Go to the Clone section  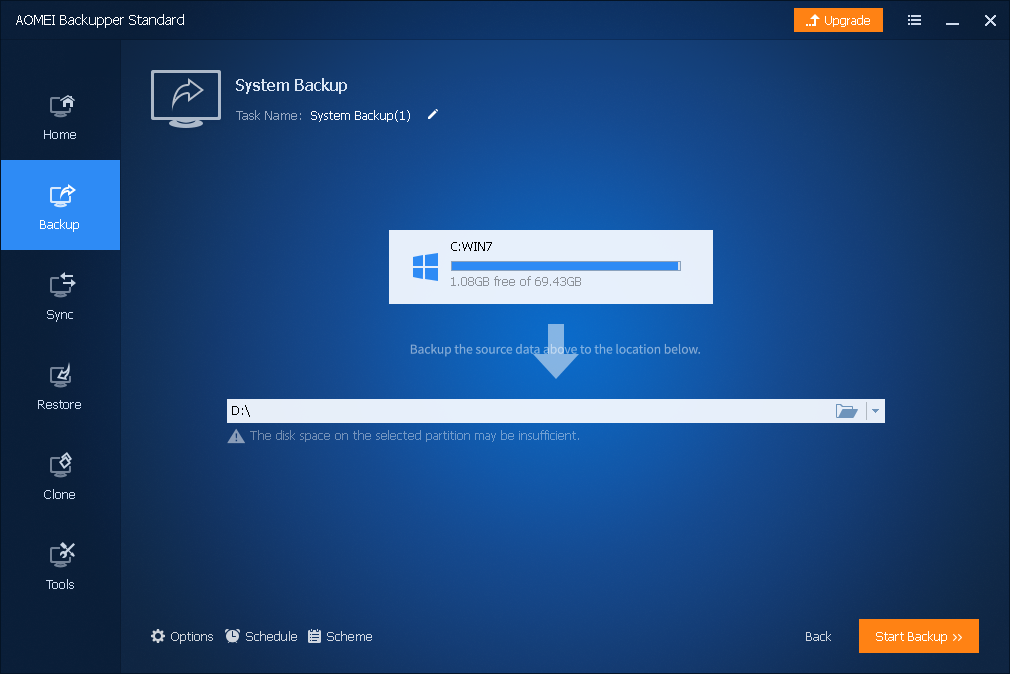point(60,476)
